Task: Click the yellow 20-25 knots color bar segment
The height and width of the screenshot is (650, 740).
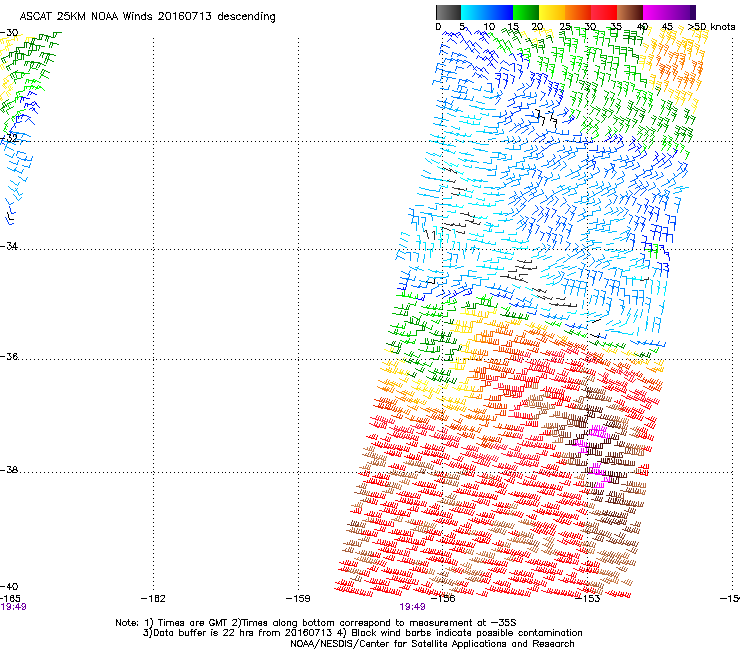Action: [552, 12]
